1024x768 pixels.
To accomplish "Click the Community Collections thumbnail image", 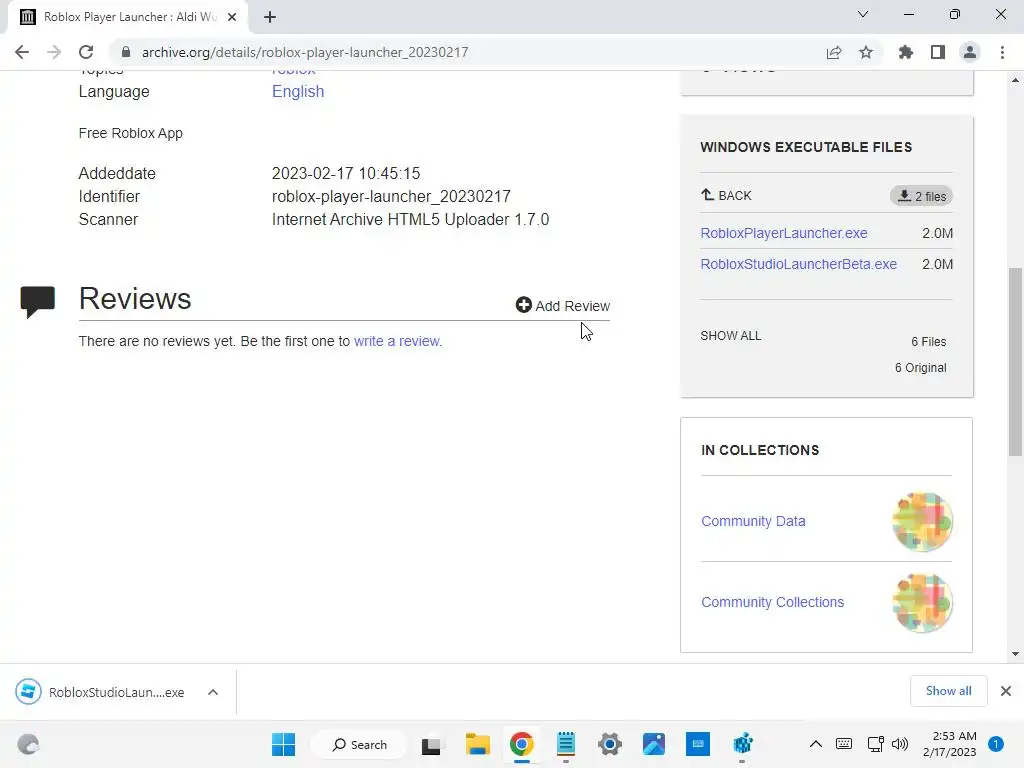I will pos(922,603).
